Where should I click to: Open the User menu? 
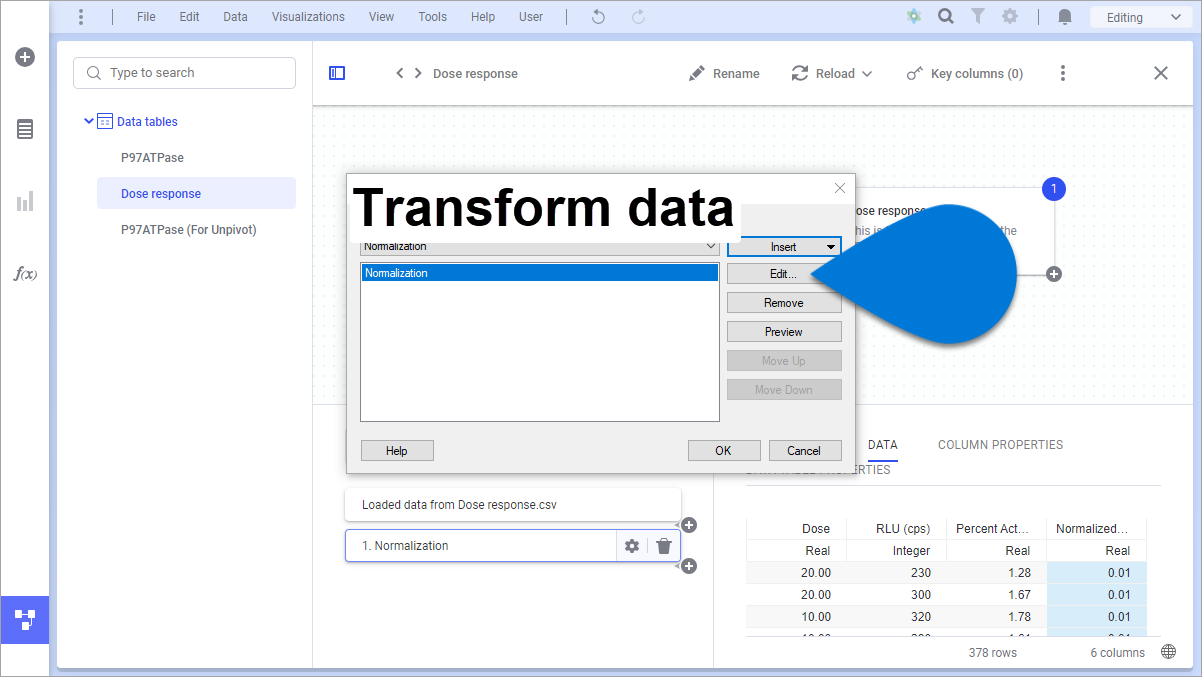(531, 17)
